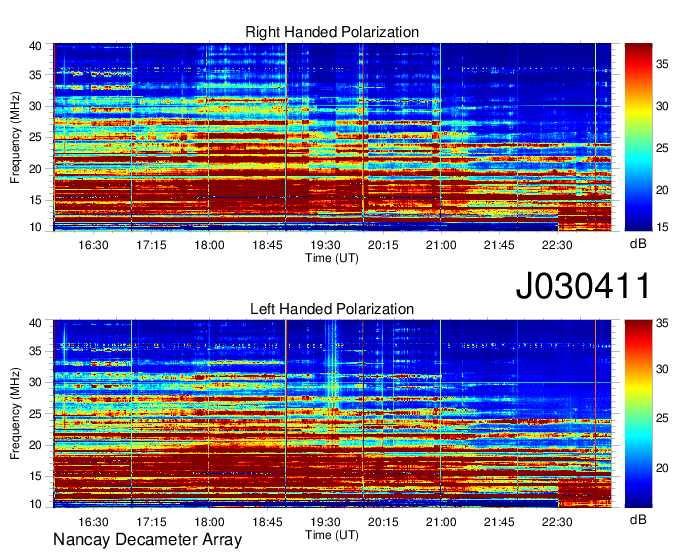Click the "Right Handed Polarization" plot title
680x552 pixels.
click(332, 32)
